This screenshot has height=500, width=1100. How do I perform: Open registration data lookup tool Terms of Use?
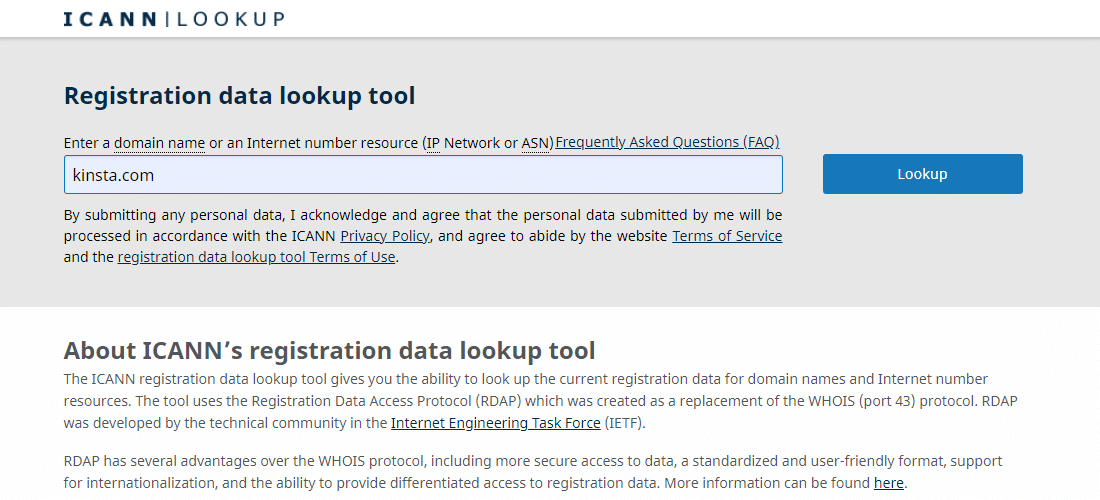[257, 257]
